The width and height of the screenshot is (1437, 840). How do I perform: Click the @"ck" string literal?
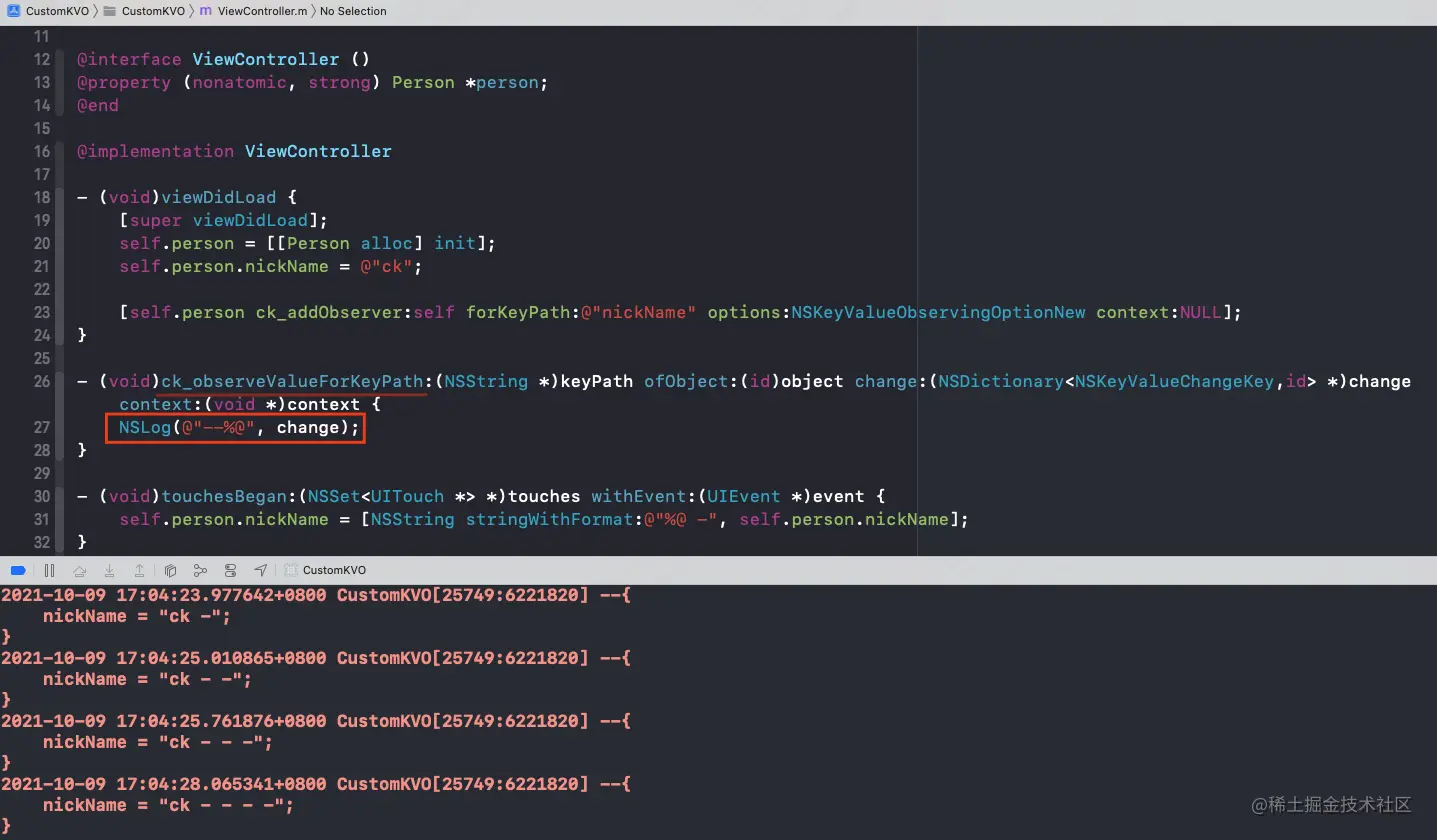click(x=386, y=266)
